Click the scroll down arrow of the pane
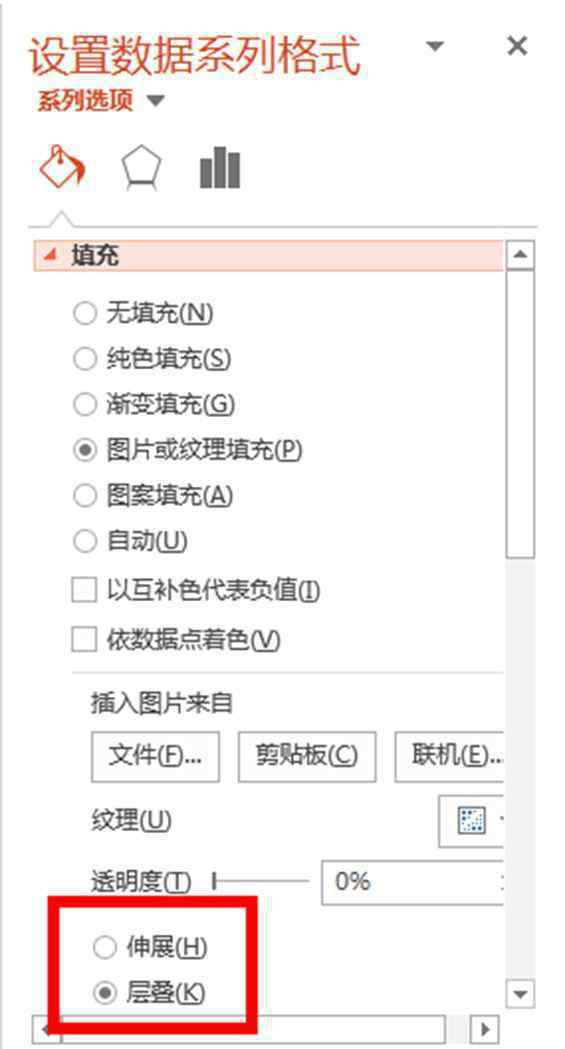The image size is (565, 1049). pos(521,991)
